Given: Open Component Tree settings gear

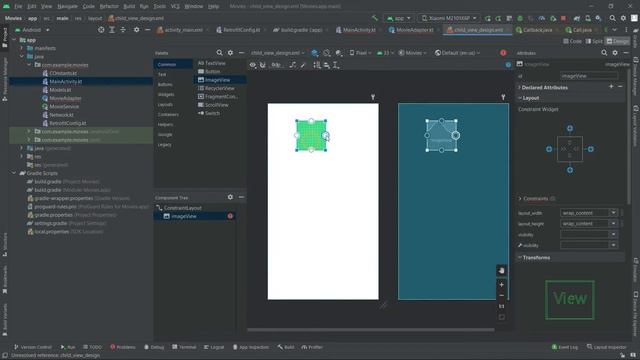Looking at the screenshot, I should click(230, 197).
